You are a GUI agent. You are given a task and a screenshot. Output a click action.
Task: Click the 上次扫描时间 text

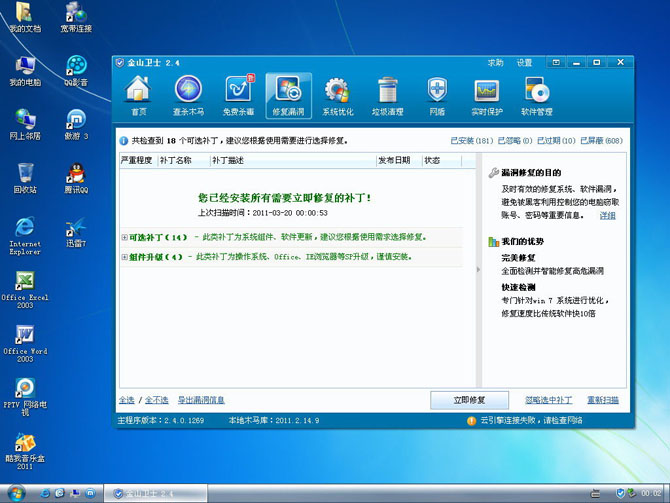point(262,213)
